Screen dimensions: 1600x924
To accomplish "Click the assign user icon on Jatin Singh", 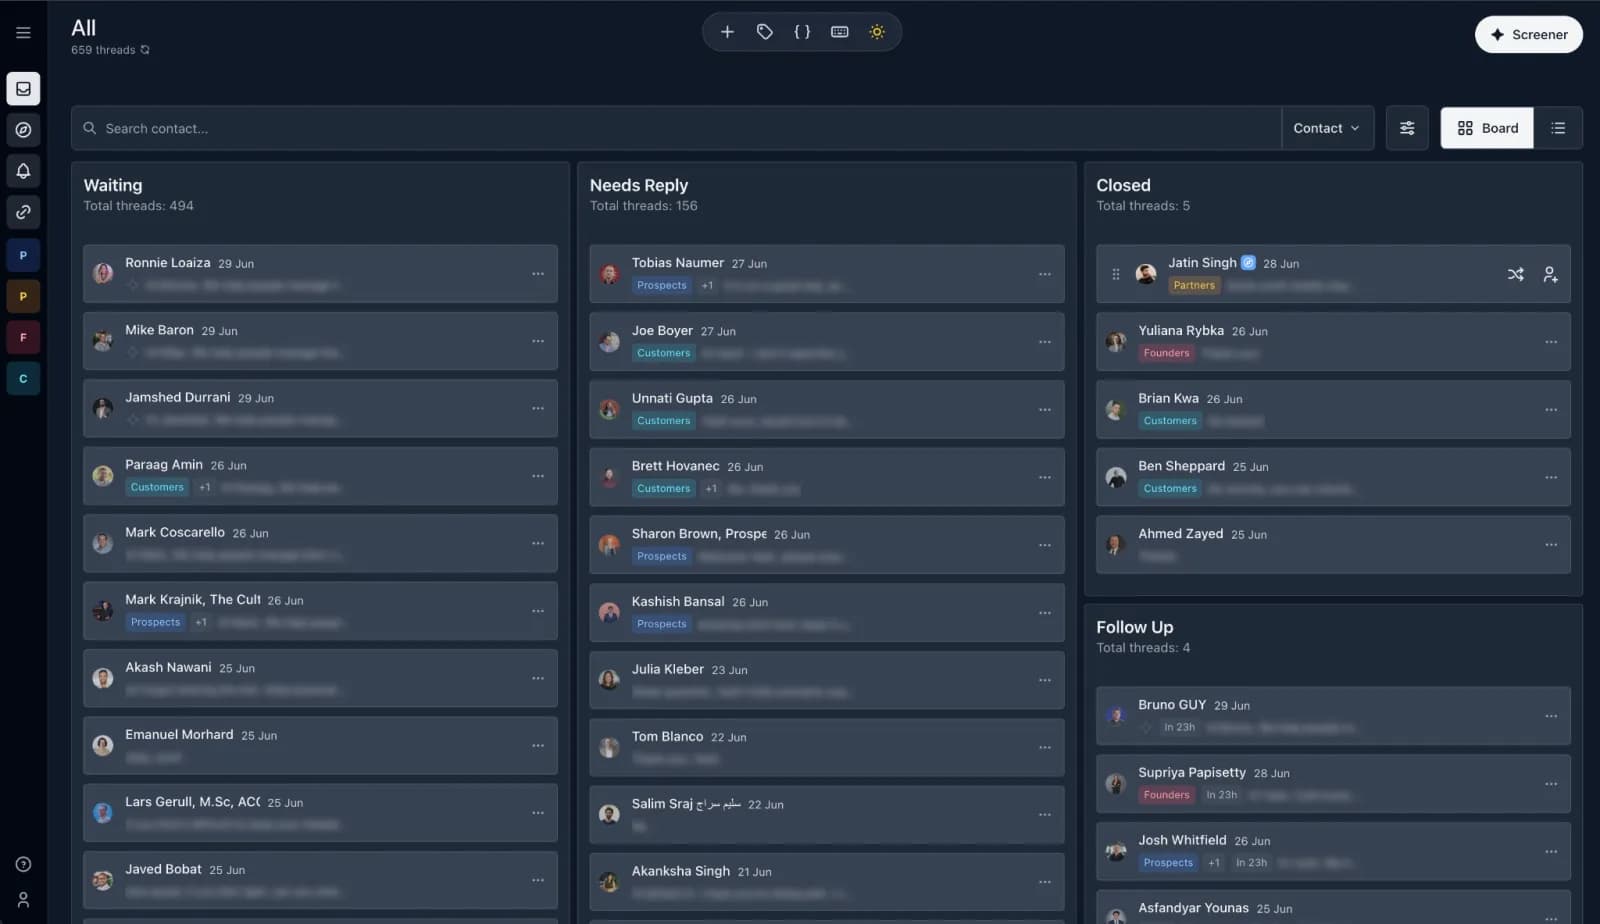I will pyautogui.click(x=1550, y=274).
